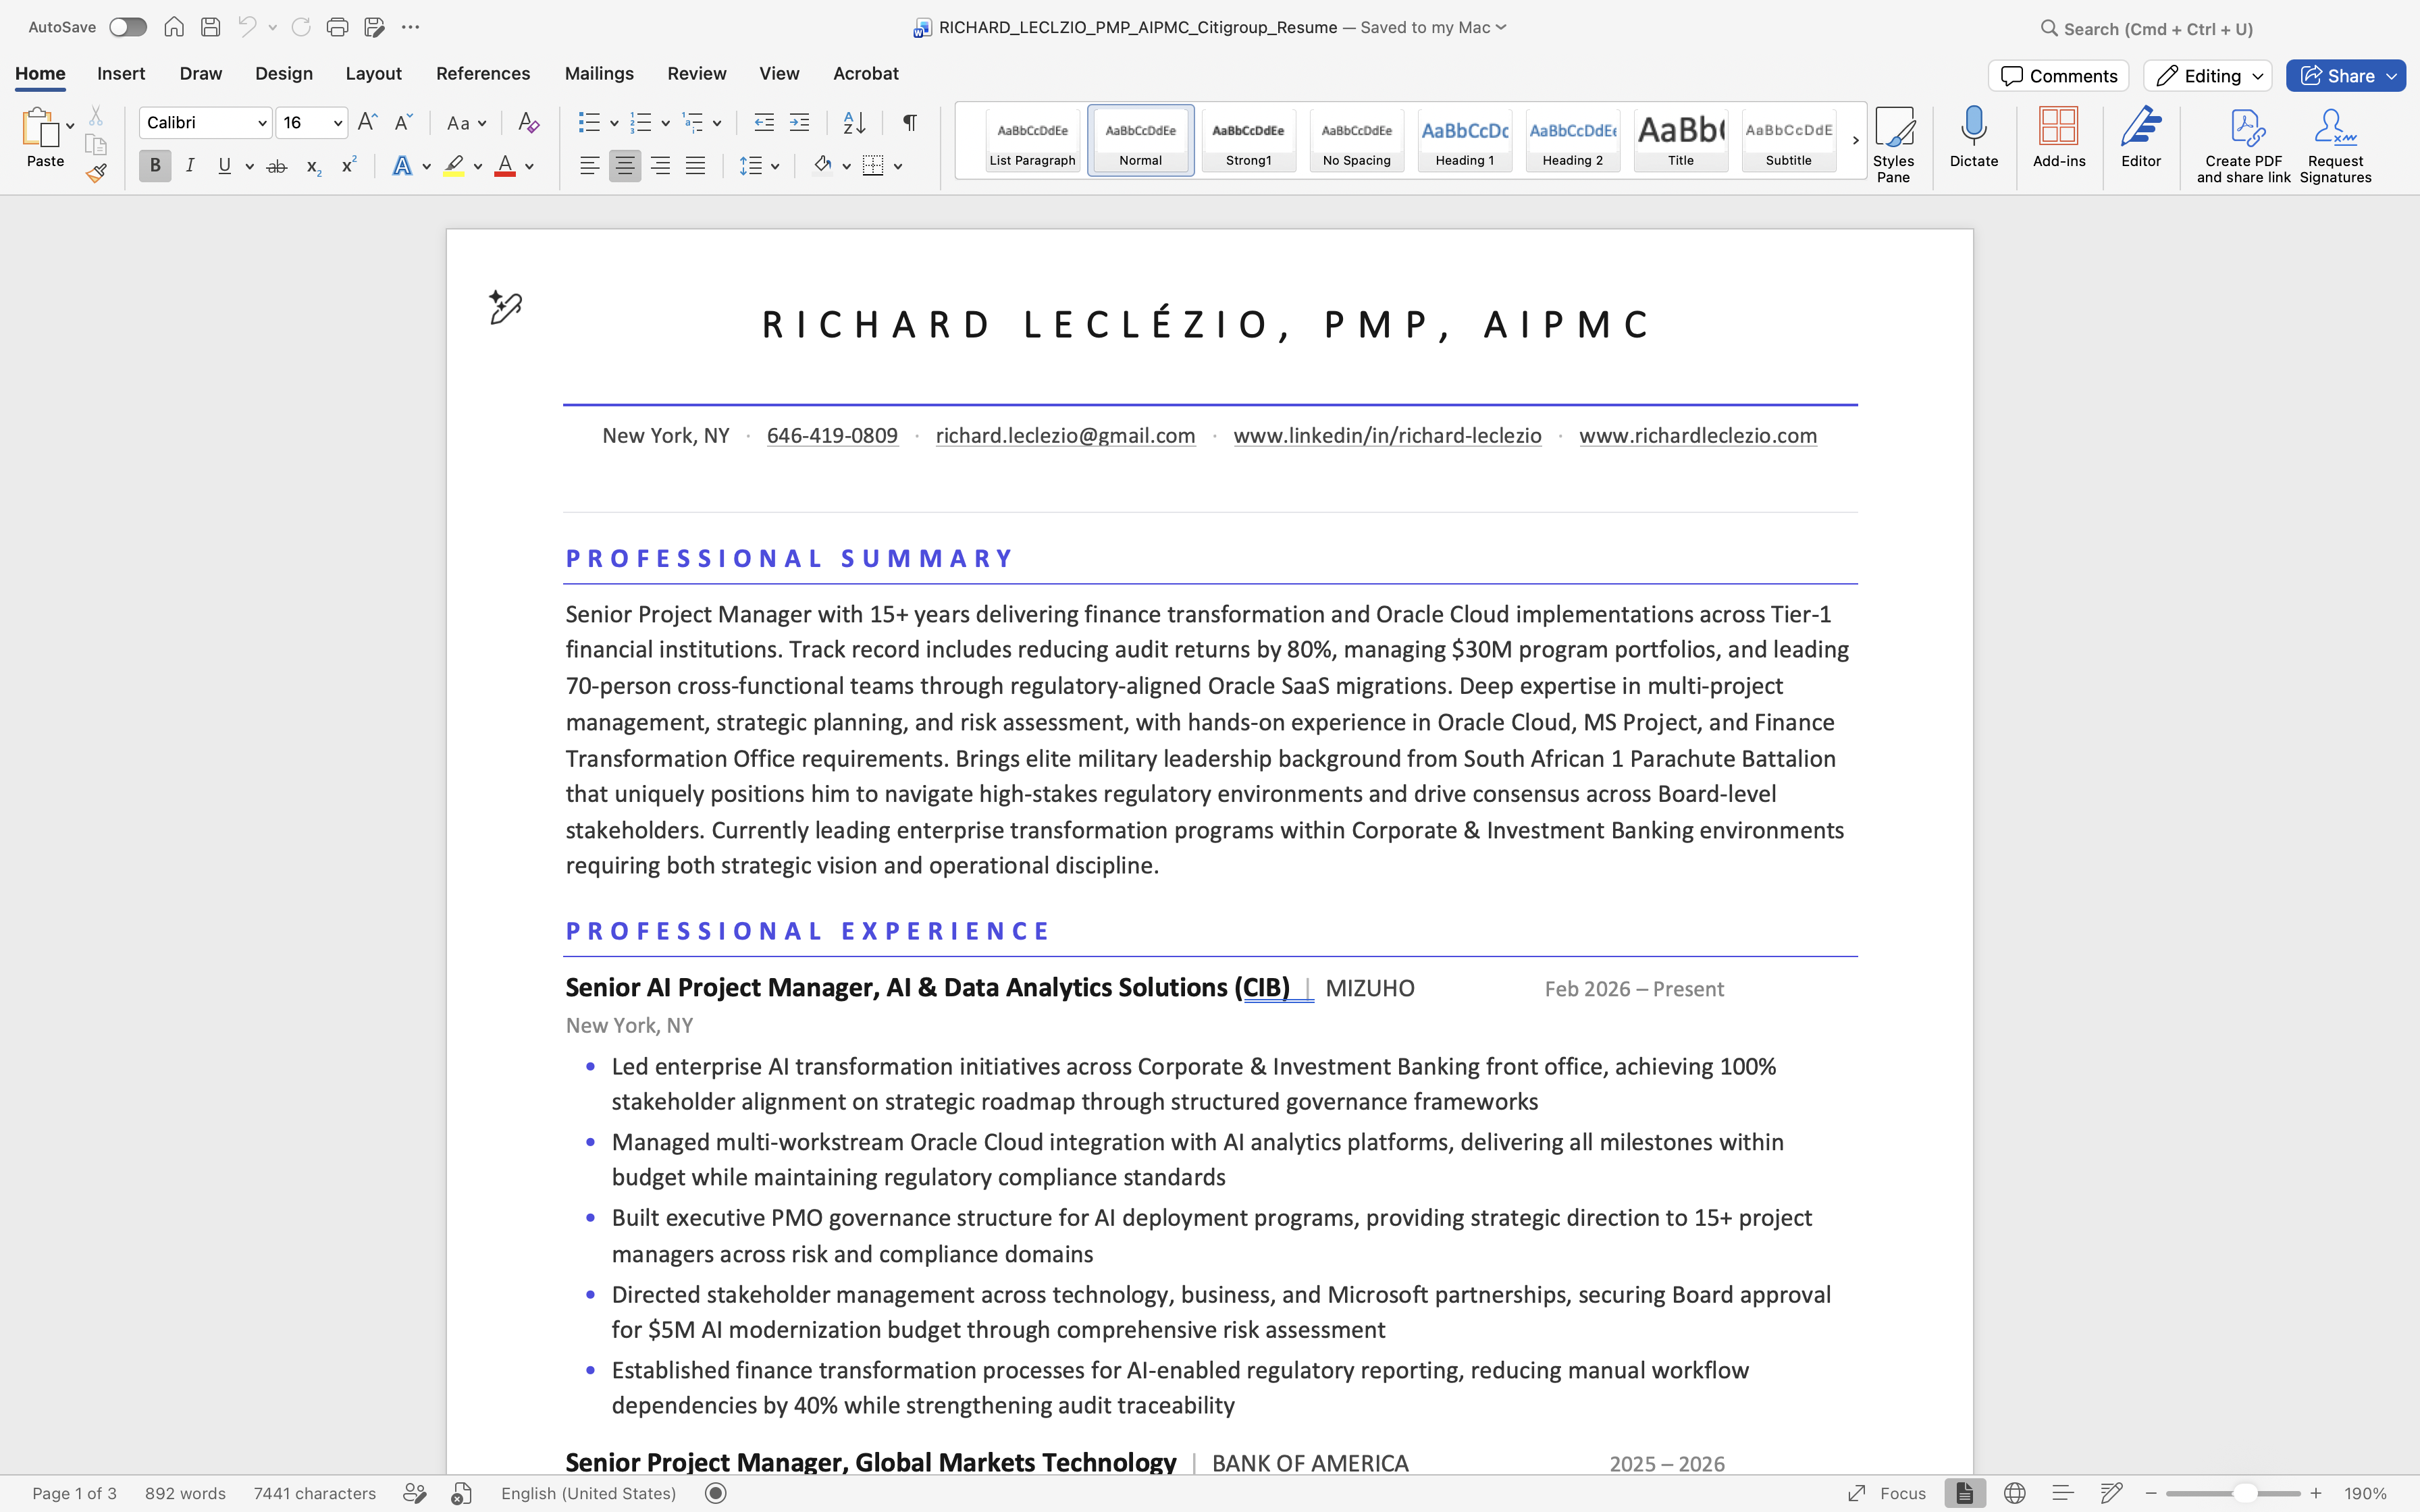Apply superscript formatting

(x=349, y=165)
